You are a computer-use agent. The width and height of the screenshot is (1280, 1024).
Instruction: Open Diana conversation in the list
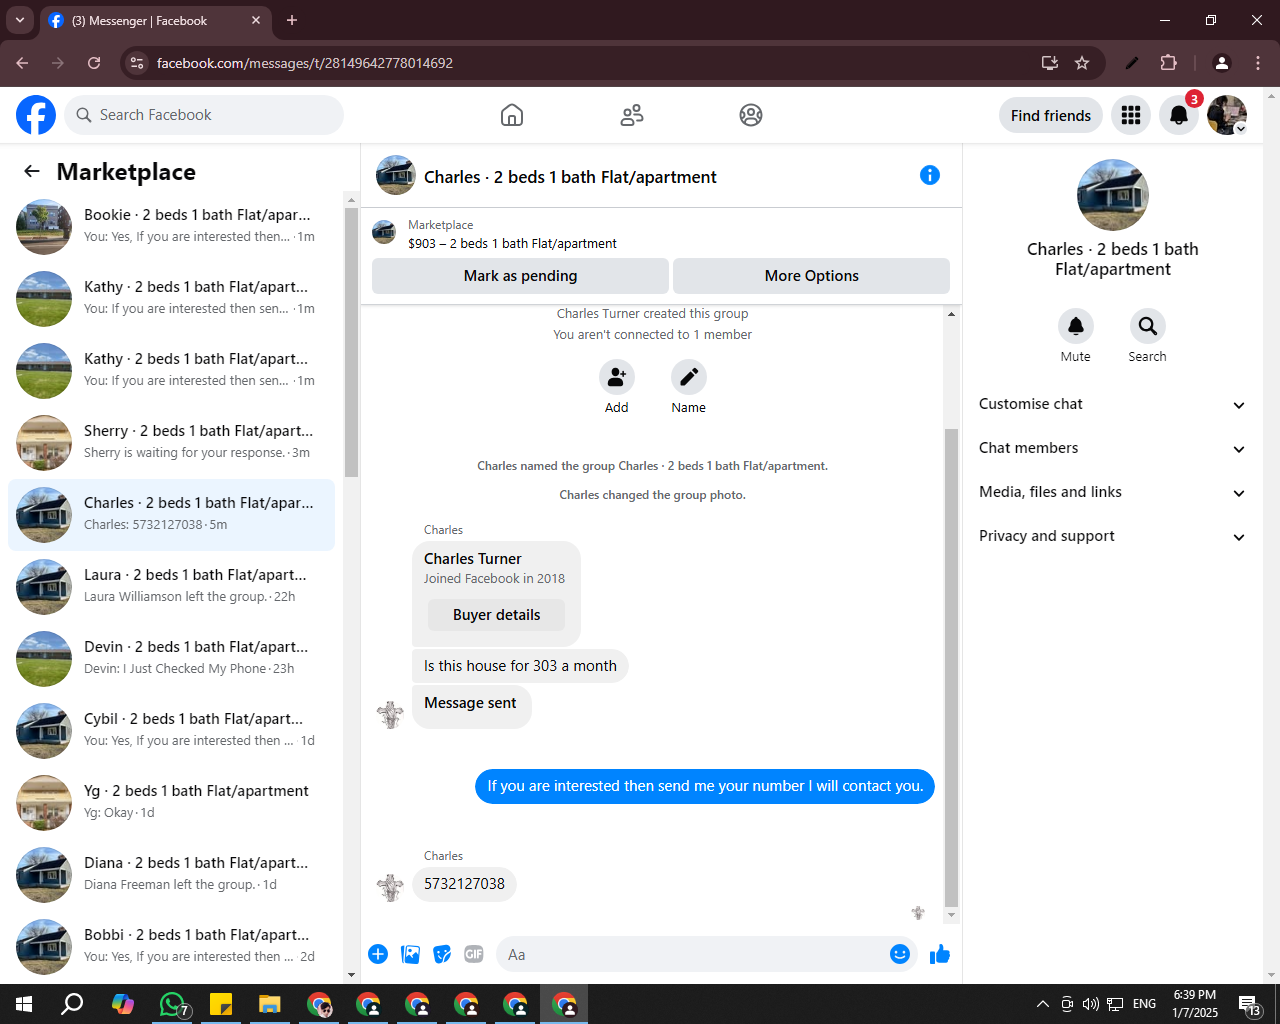(171, 874)
